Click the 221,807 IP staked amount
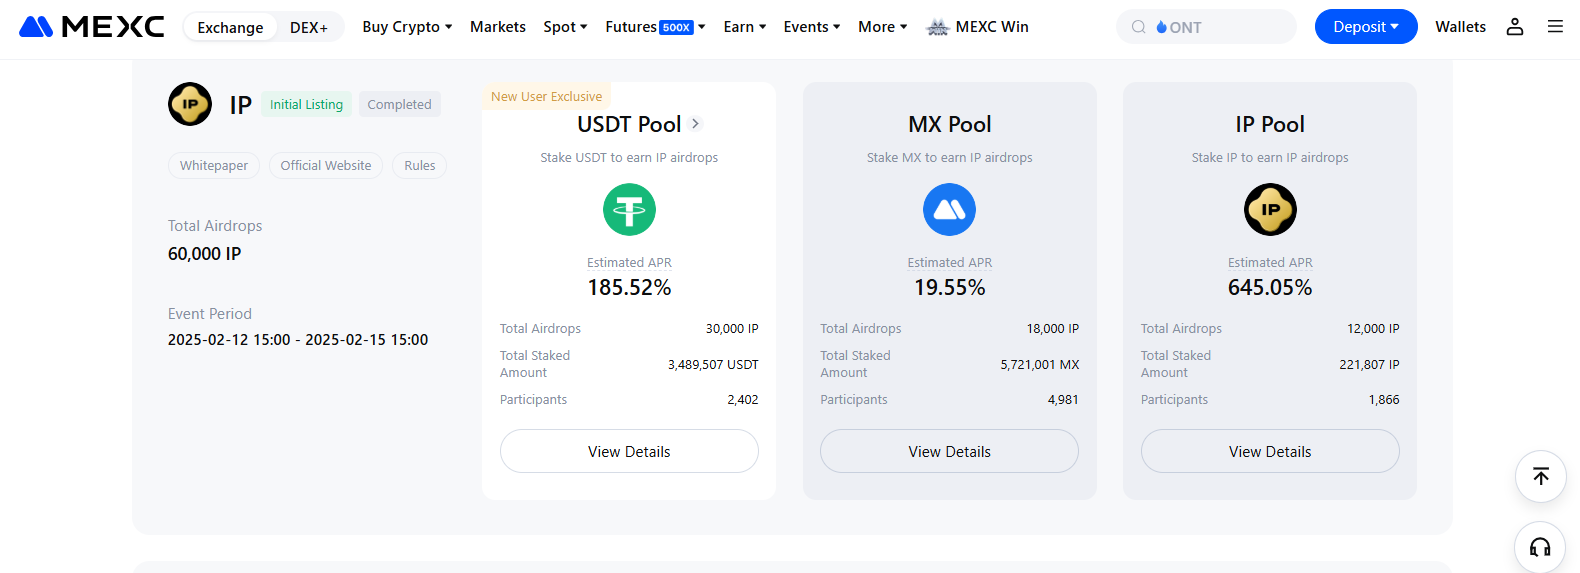 pyautogui.click(x=1369, y=364)
